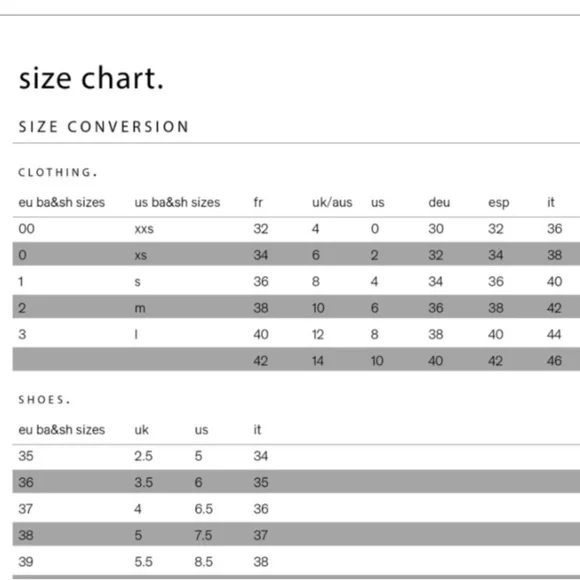Select 'us ba&sh sizes' clothing column header
This screenshot has width=580, height=580.
coord(177,202)
